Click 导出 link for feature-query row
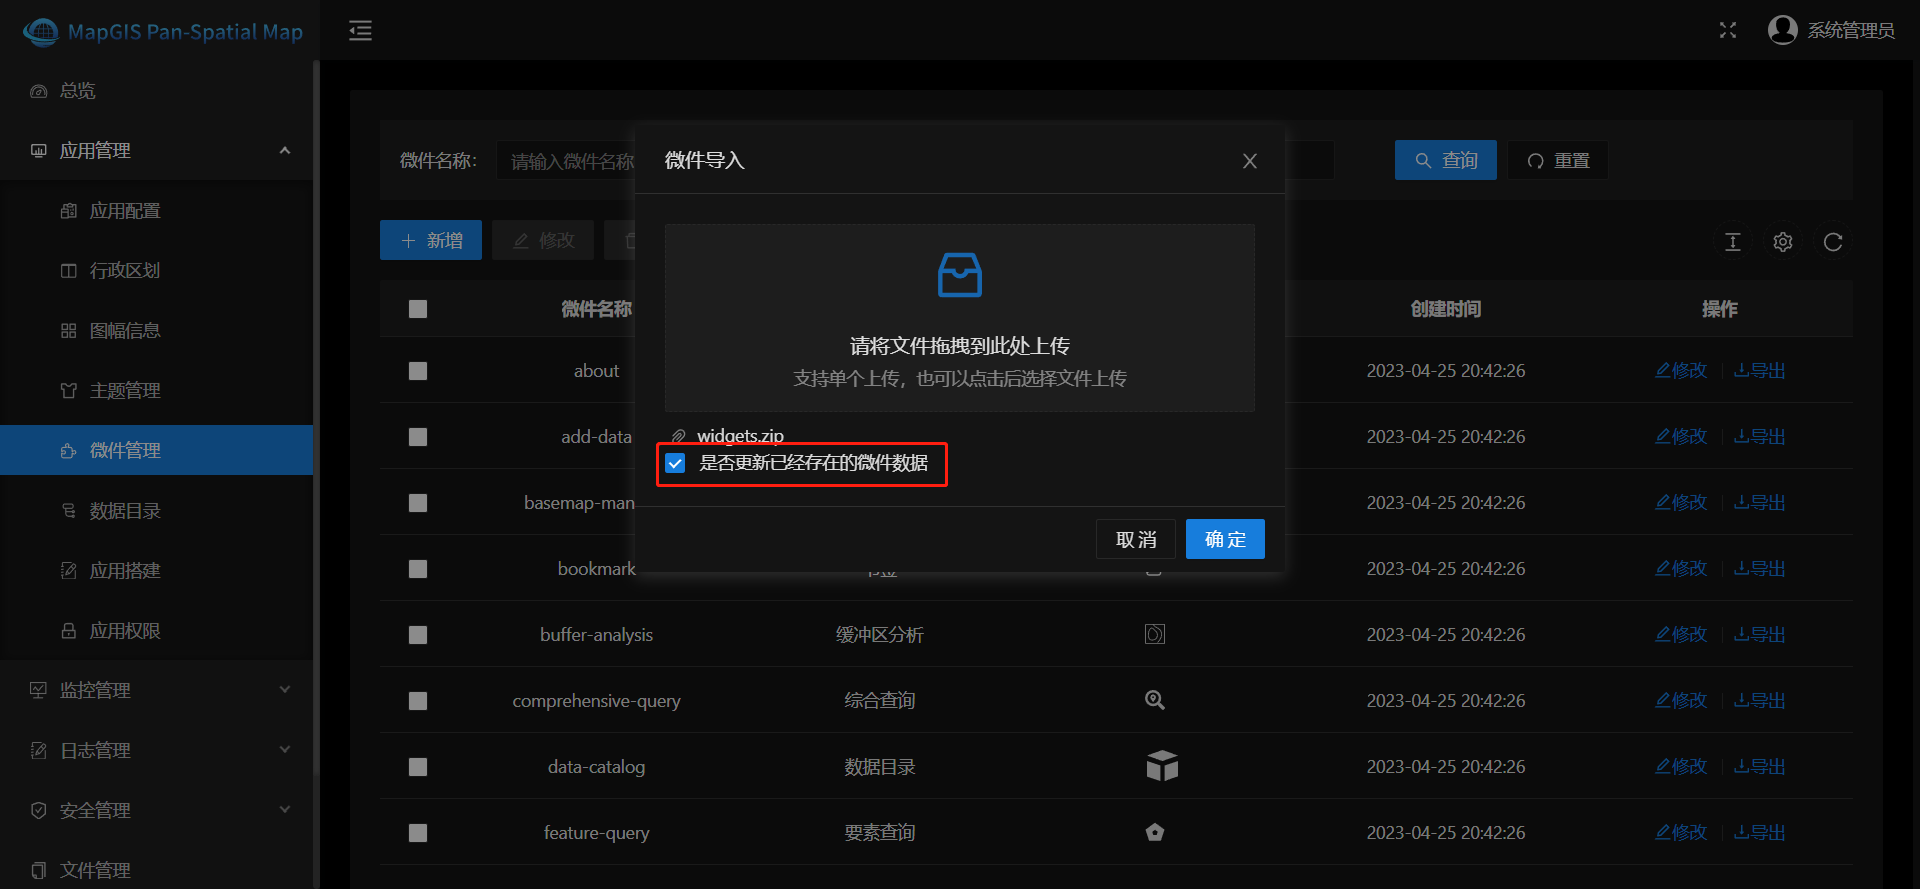This screenshot has height=889, width=1920. 1760,832
